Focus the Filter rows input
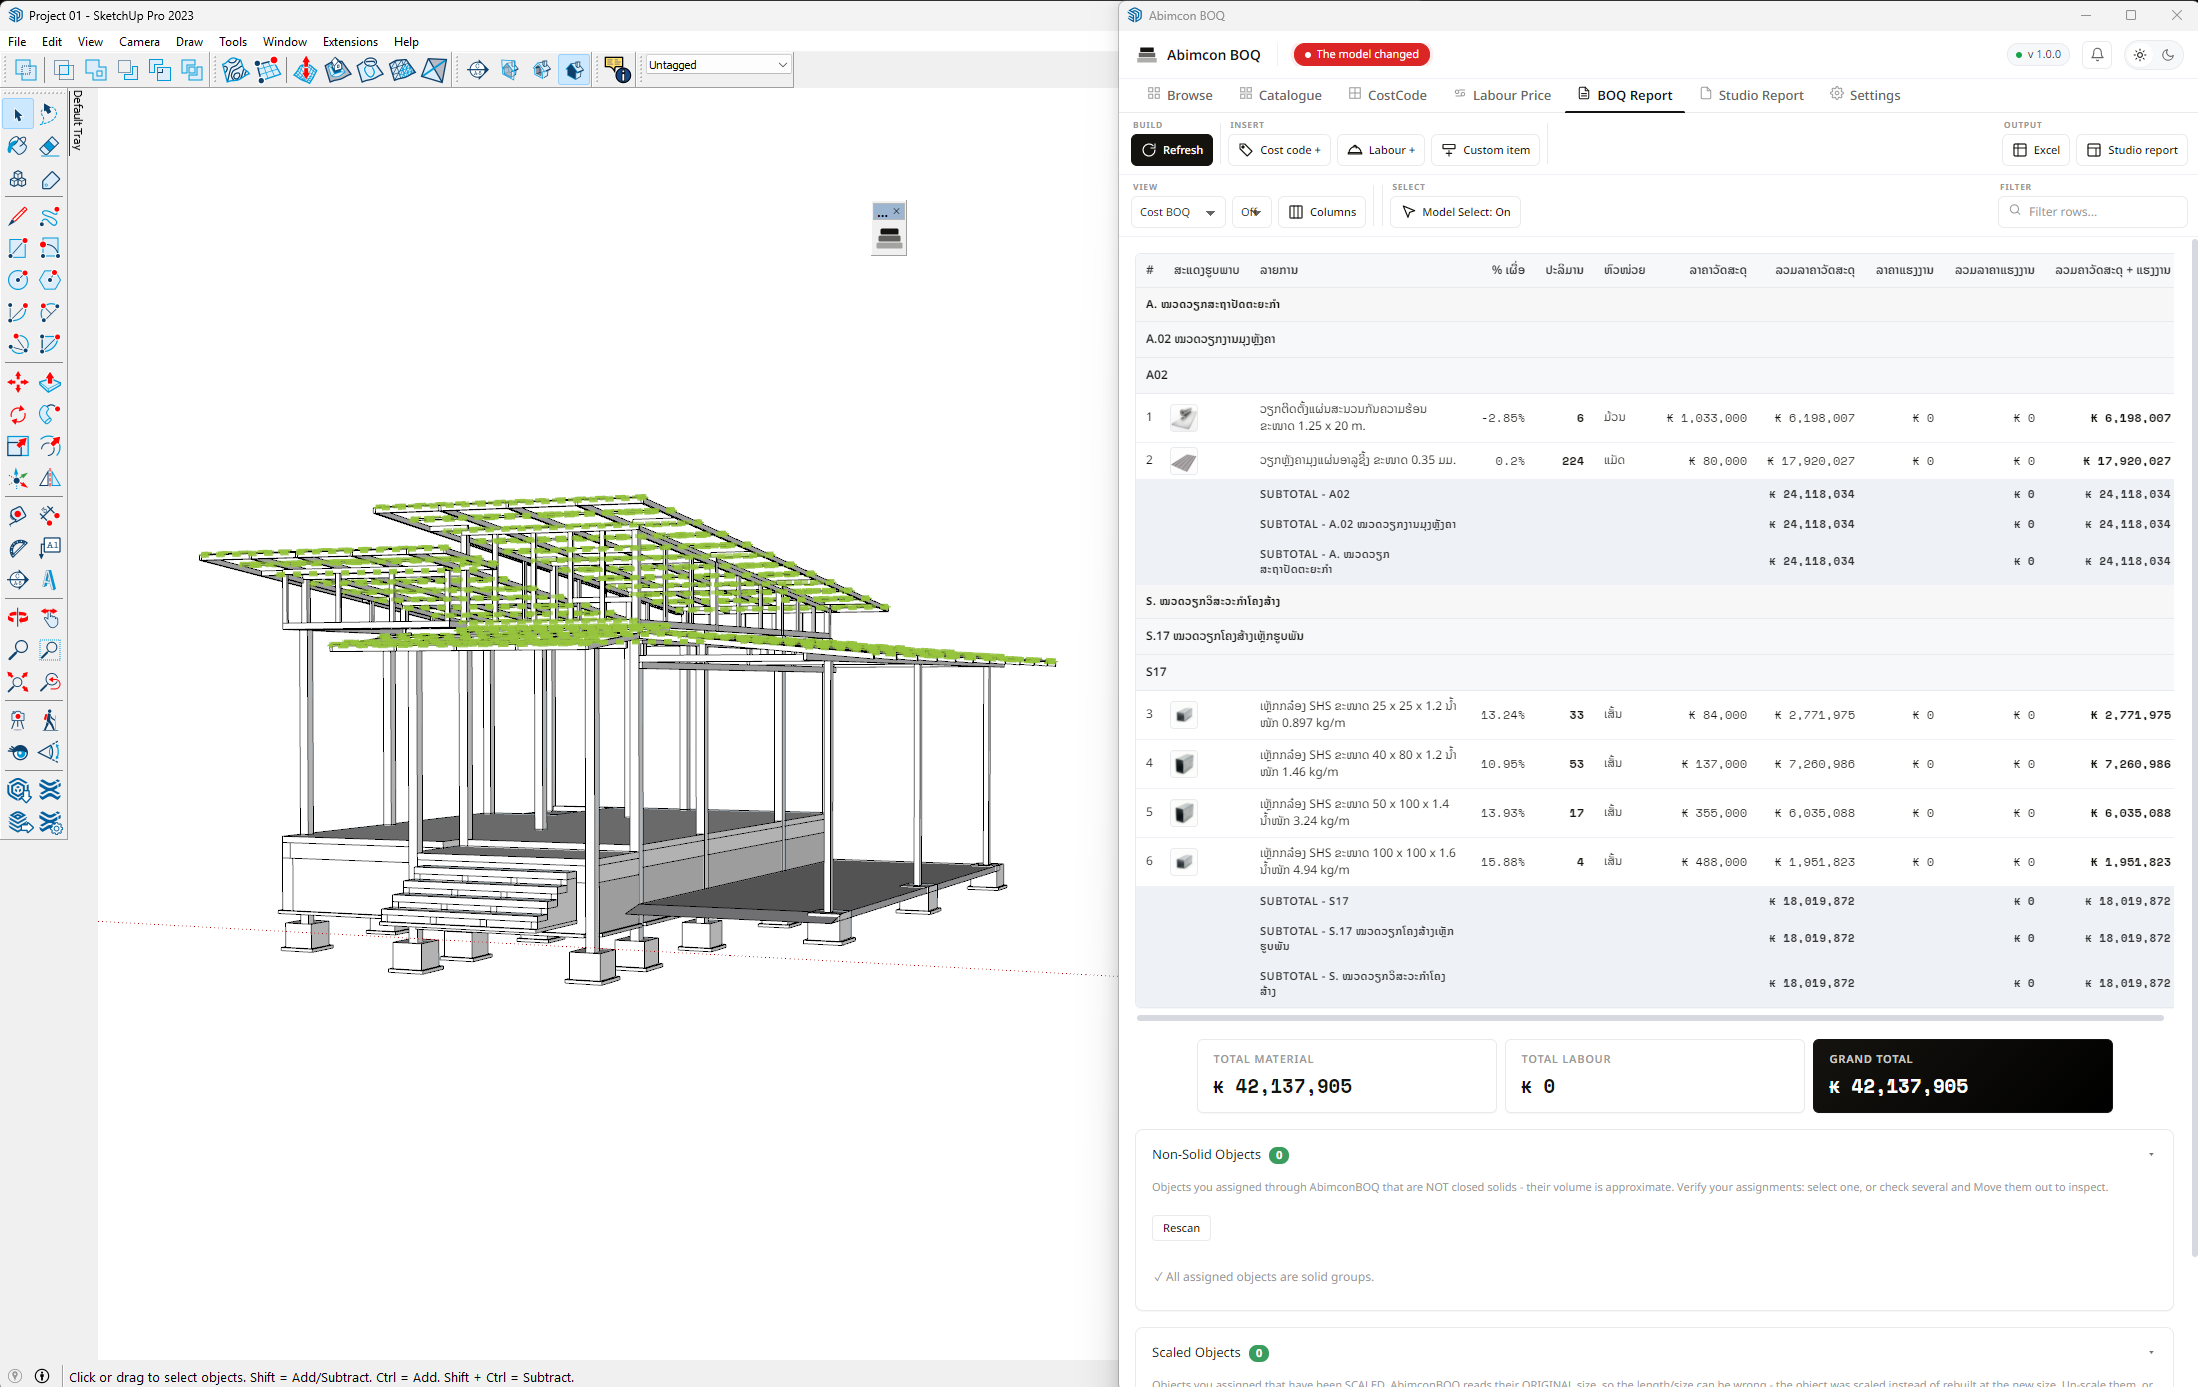Viewport: 2198px width, 1387px height. click(2092, 212)
